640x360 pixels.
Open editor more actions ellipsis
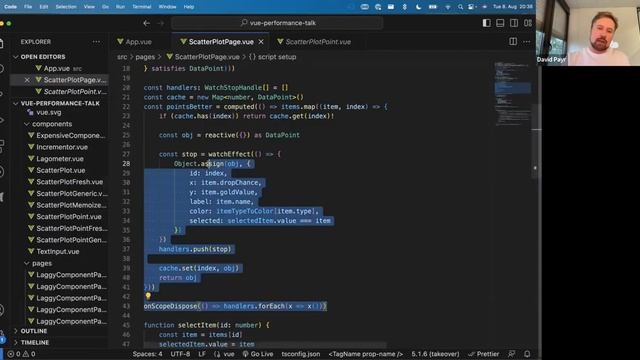(x=527, y=42)
